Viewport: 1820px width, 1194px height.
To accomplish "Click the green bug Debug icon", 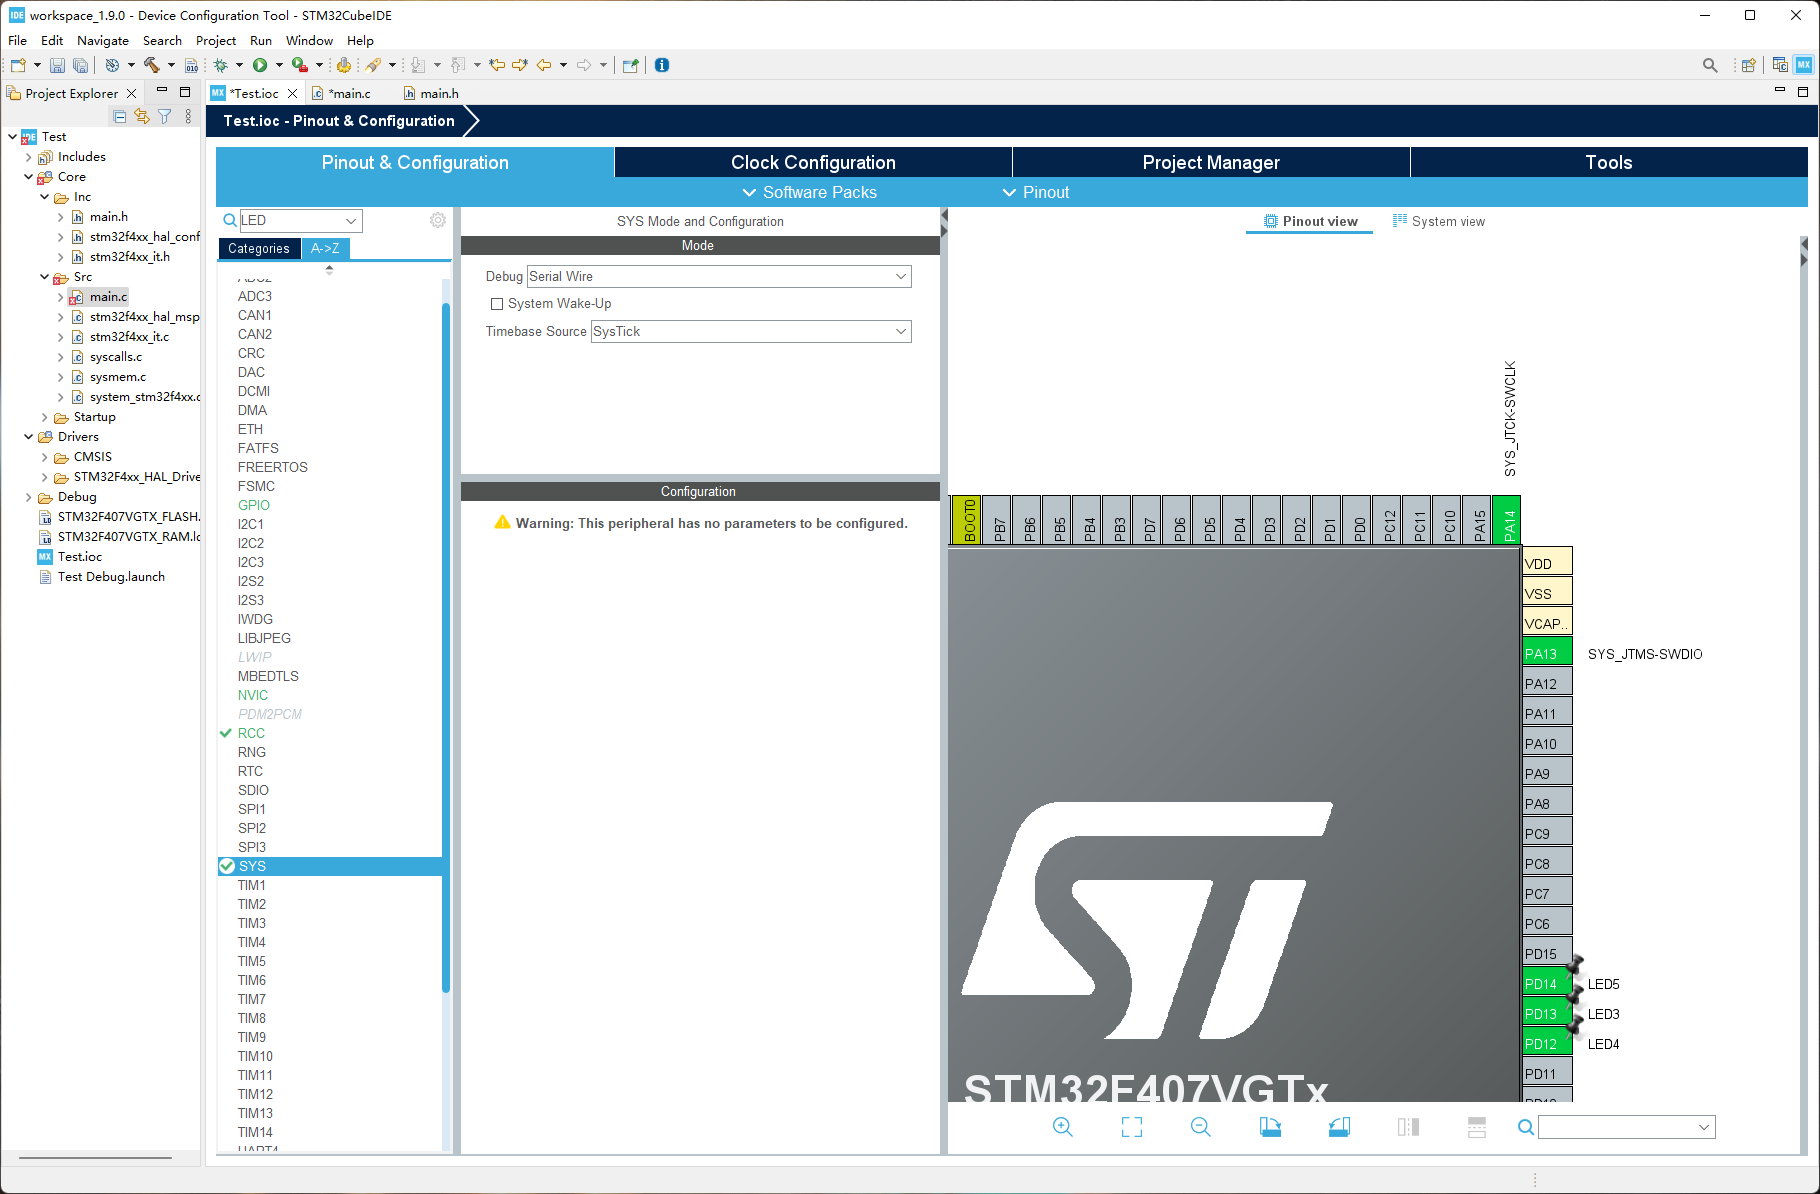I will 220,65.
